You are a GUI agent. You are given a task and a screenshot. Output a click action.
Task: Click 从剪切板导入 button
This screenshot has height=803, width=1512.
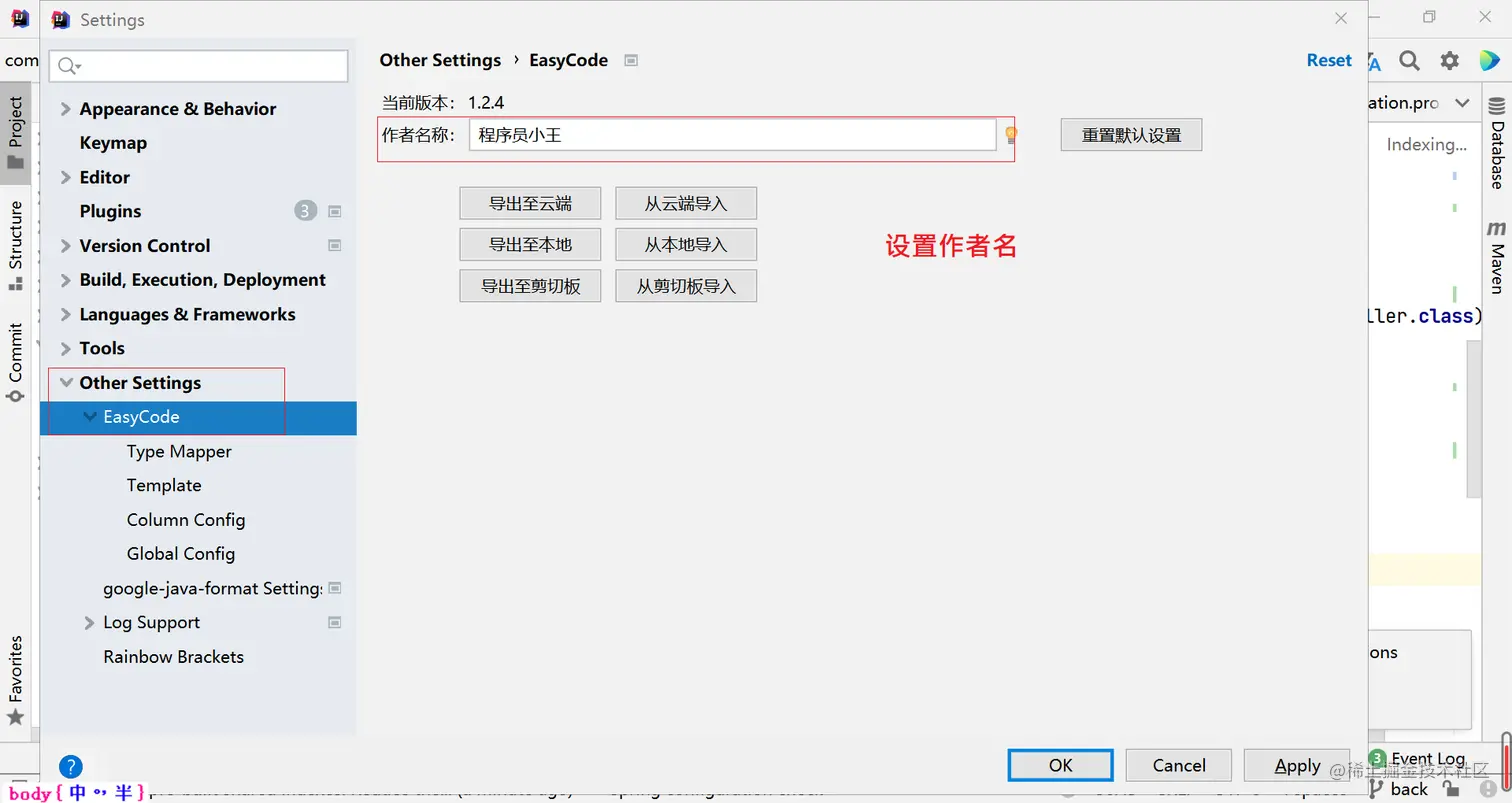686,285
